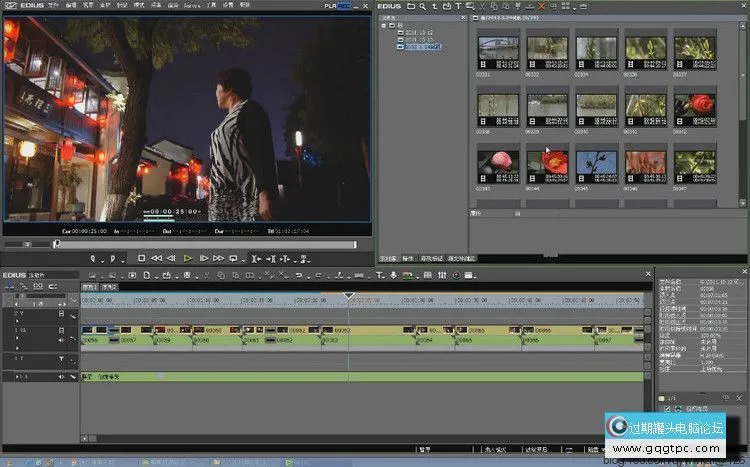The width and height of the screenshot is (750, 467).
Task: Click the folder icon in the bin toolbar
Action: pyautogui.click(x=410, y=6)
